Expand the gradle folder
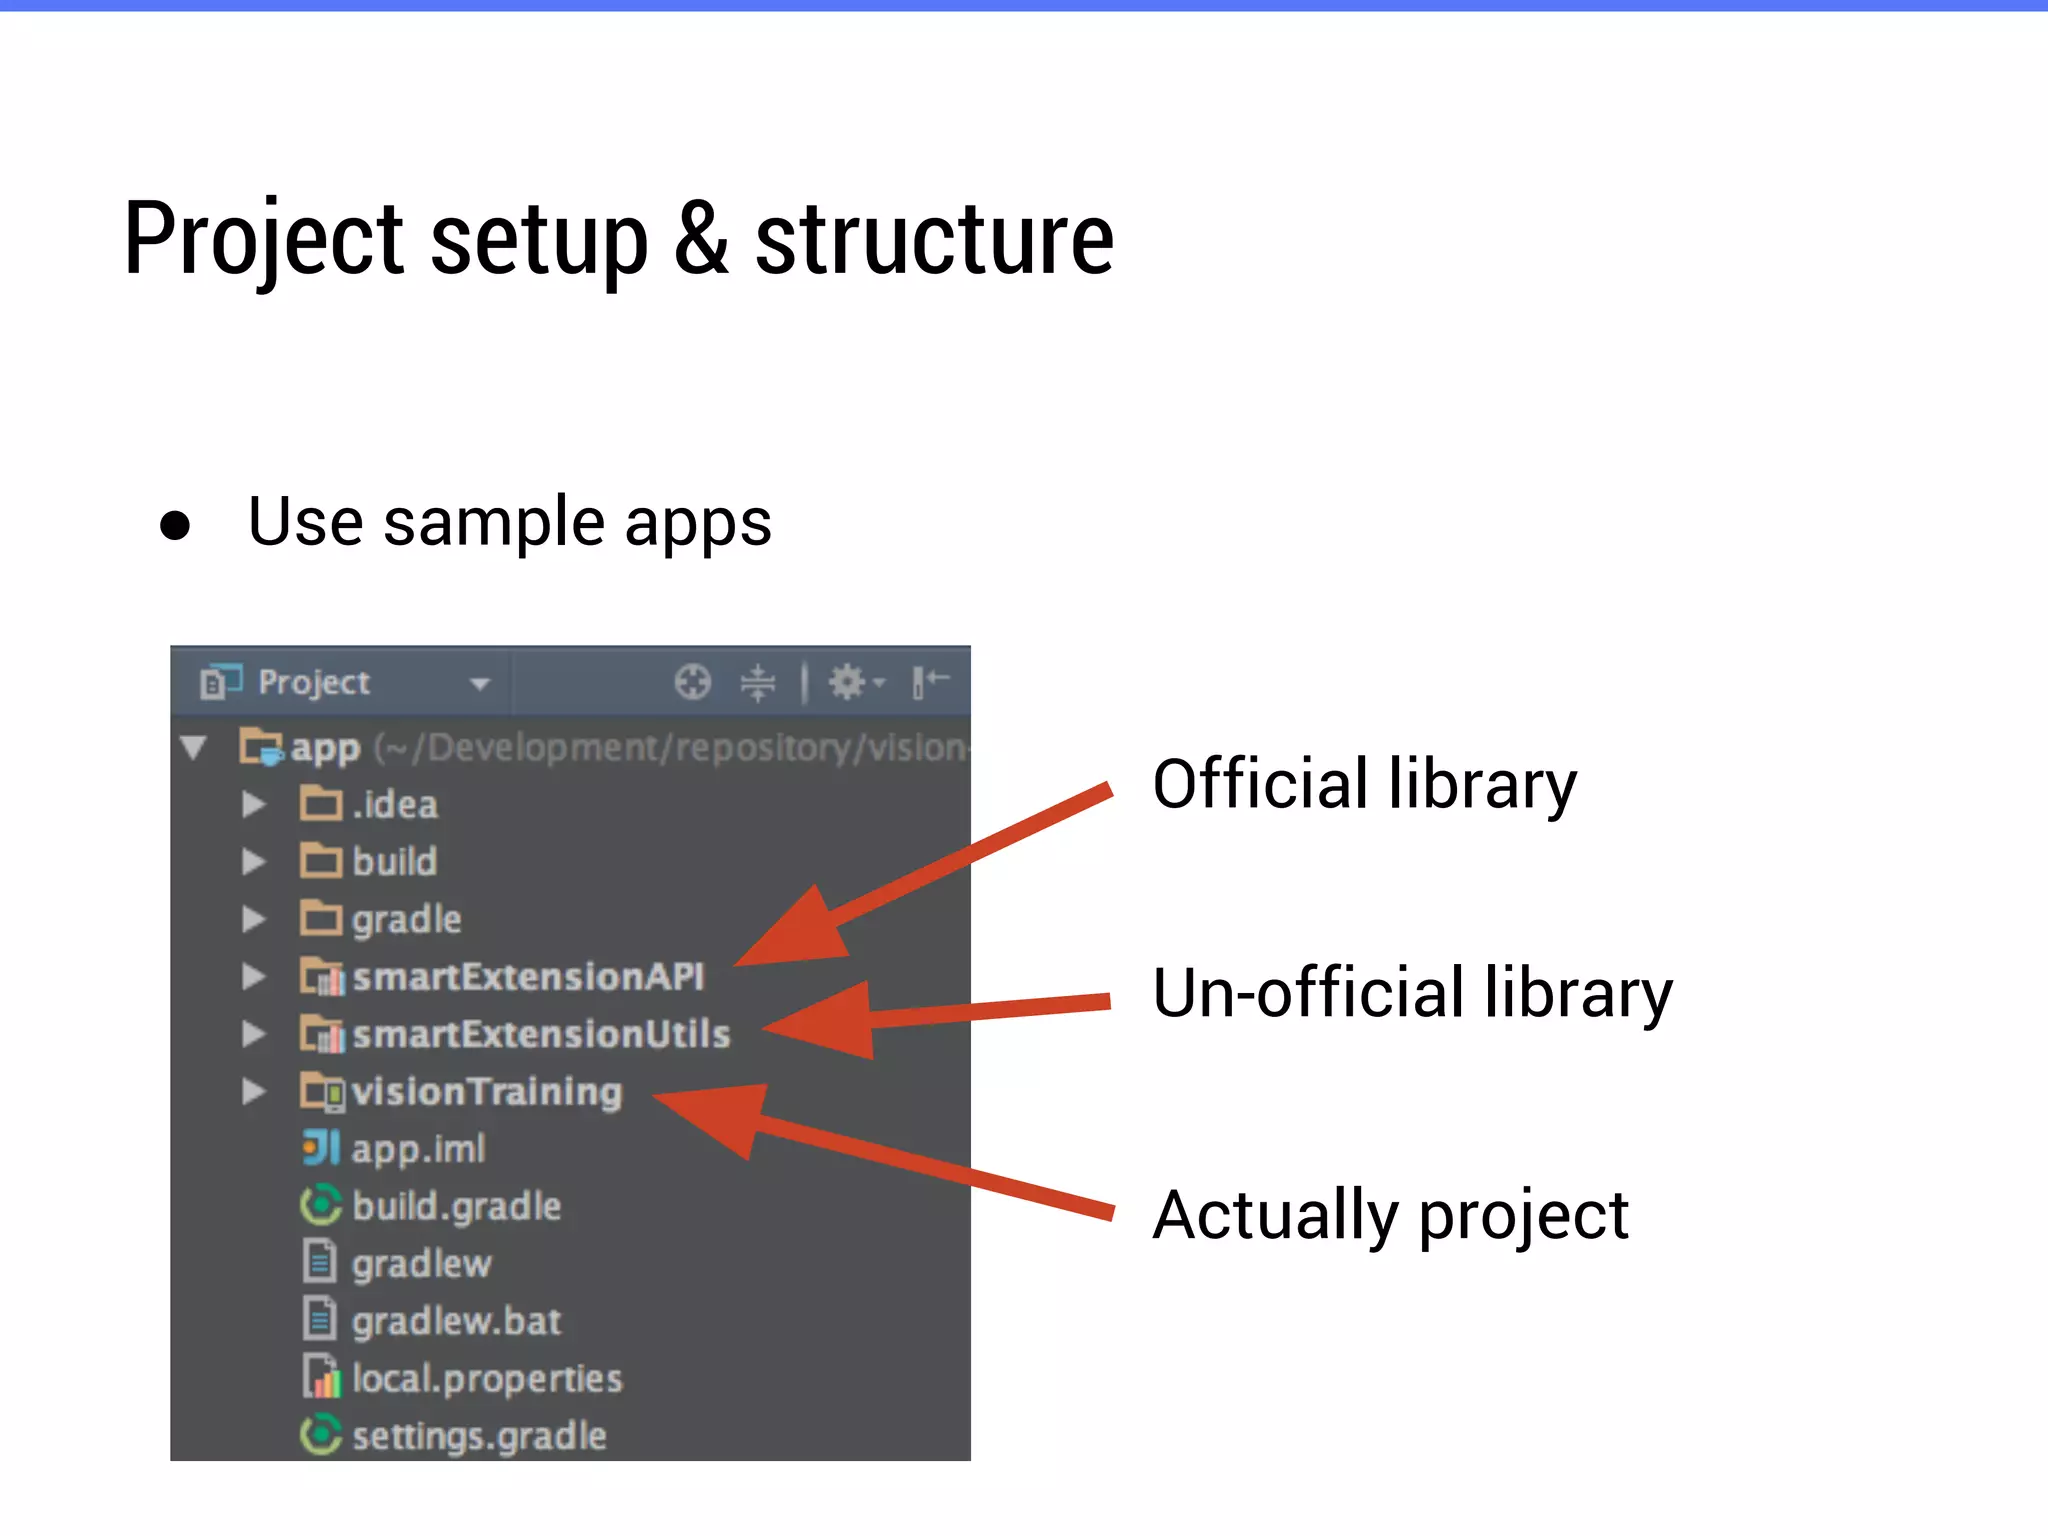Viewport: 2048px width, 1536px height. pos(254,919)
